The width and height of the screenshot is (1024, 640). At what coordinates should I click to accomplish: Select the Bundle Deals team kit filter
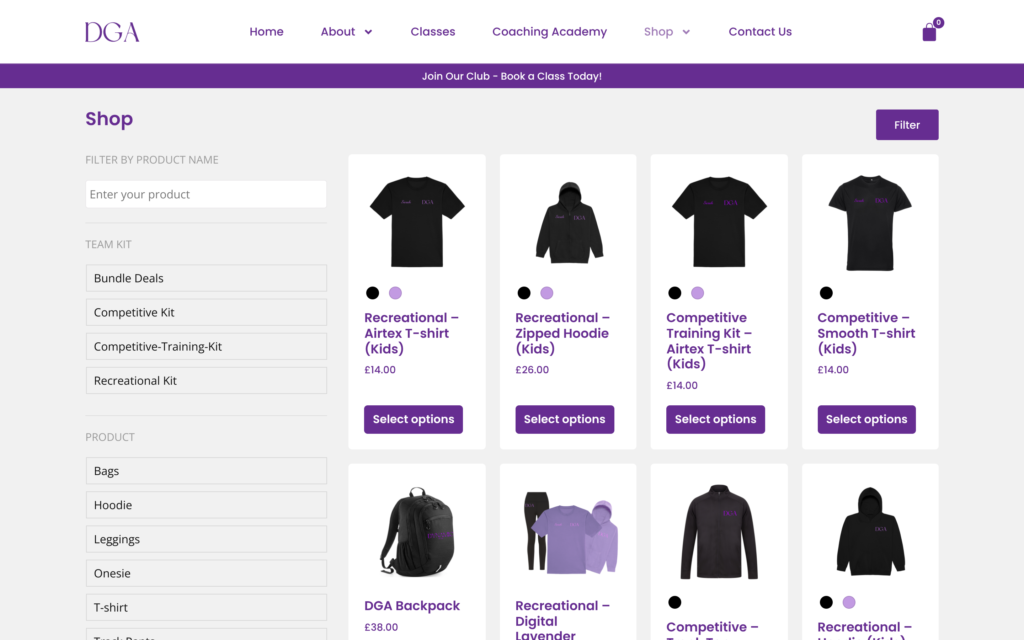(x=206, y=278)
